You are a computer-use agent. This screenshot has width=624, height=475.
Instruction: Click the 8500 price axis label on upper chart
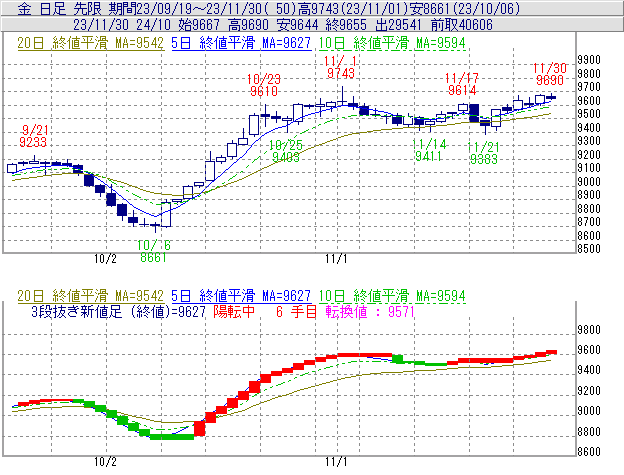coord(589,249)
